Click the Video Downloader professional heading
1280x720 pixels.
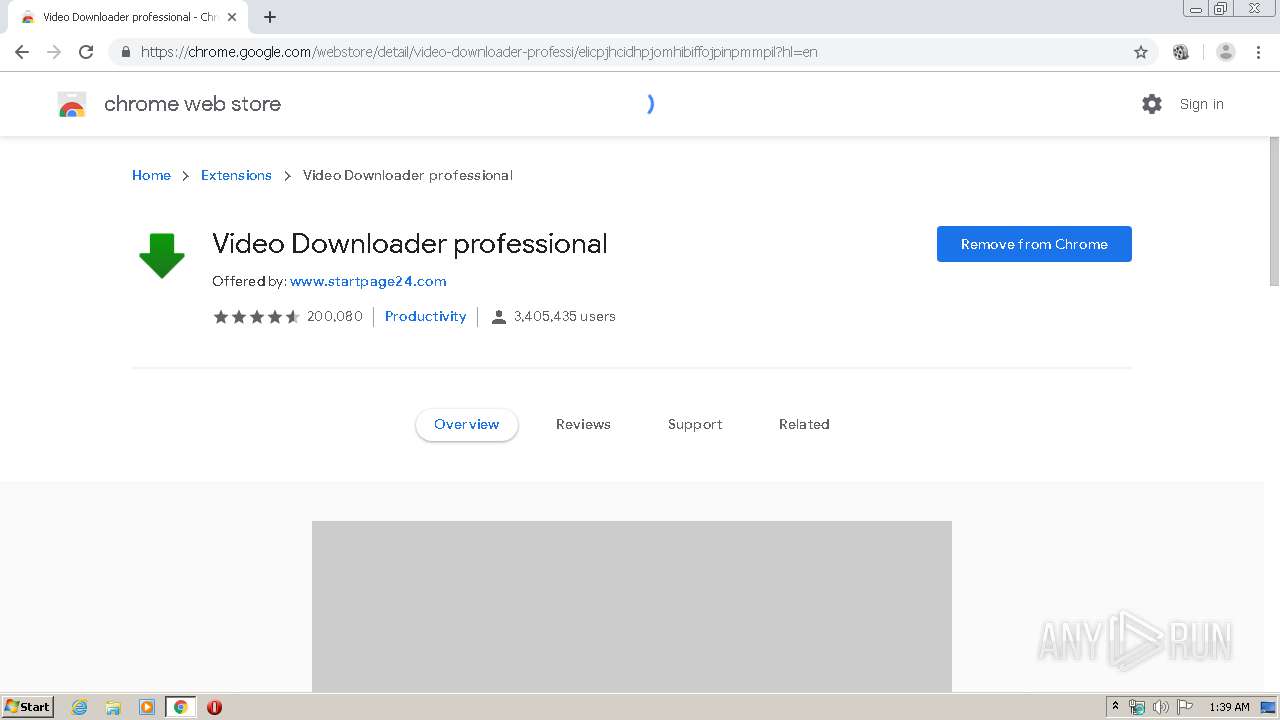pos(410,244)
